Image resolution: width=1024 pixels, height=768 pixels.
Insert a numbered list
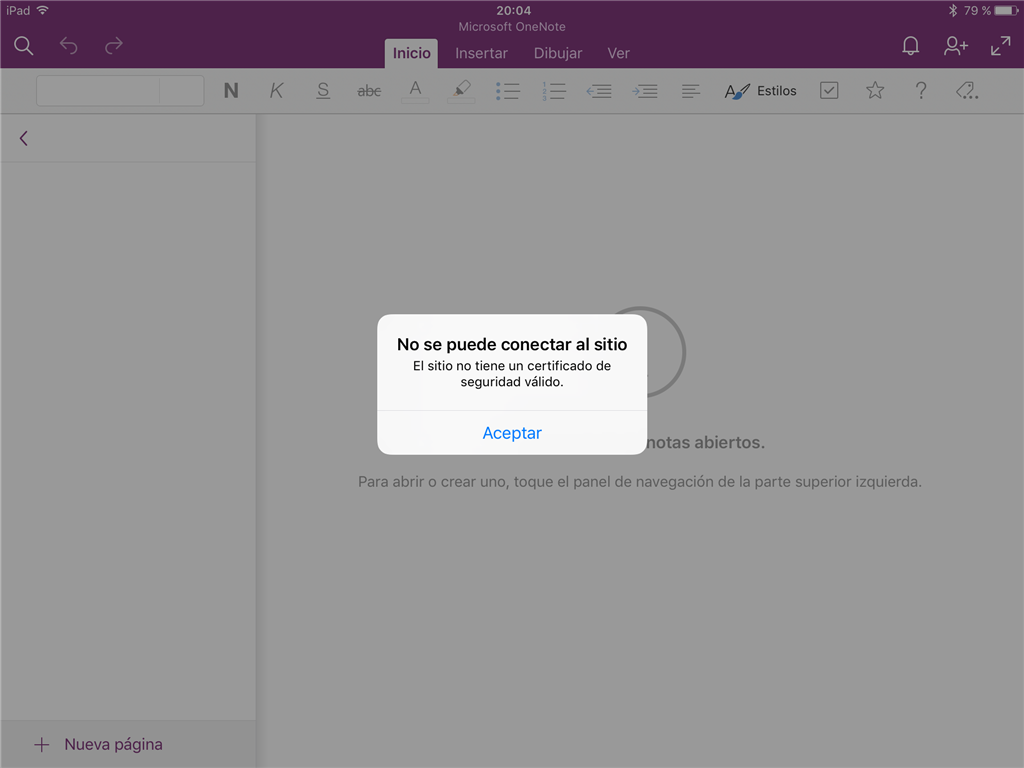coord(553,91)
